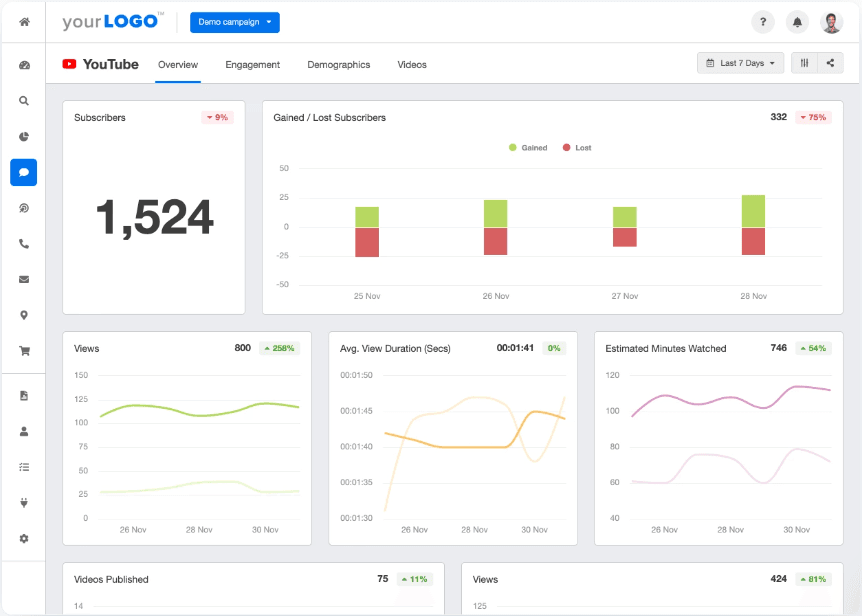Switch to the Demographics tab
The height and width of the screenshot is (616, 862).
(x=339, y=64)
